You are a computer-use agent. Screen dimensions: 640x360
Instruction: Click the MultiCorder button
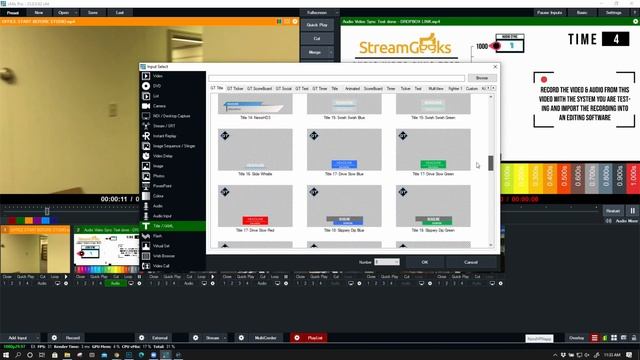[x=265, y=338]
